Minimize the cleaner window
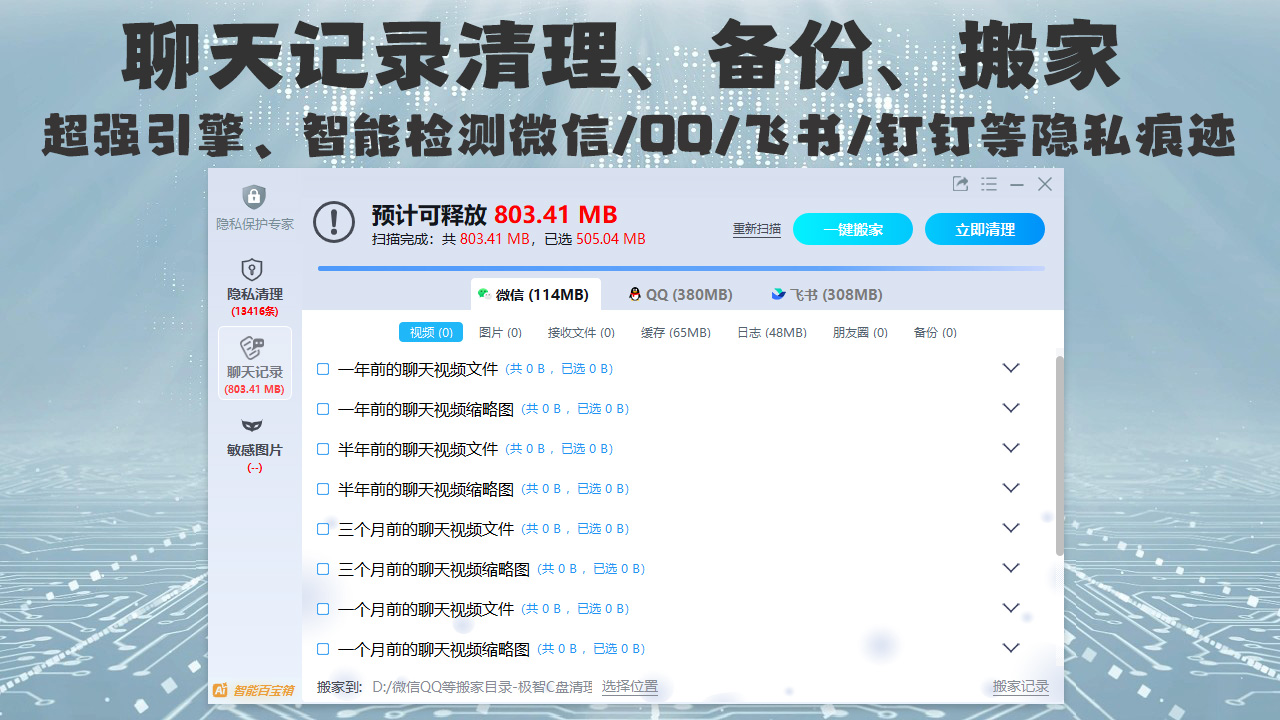The image size is (1280, 720). click(1017, 185)
